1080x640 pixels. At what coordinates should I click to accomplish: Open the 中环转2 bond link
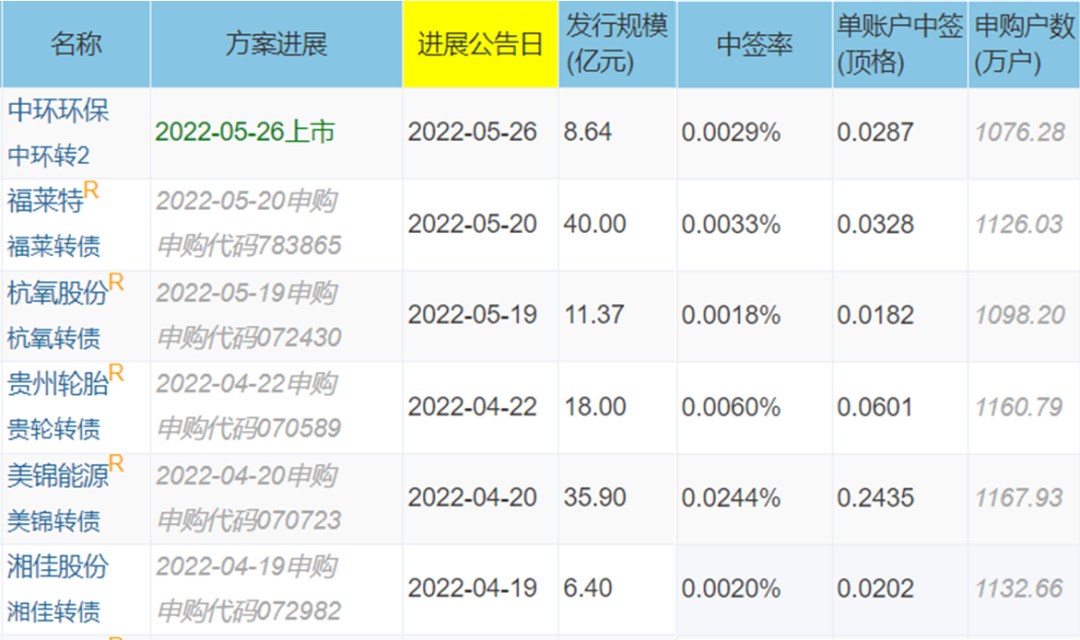(x=48, y=156)
